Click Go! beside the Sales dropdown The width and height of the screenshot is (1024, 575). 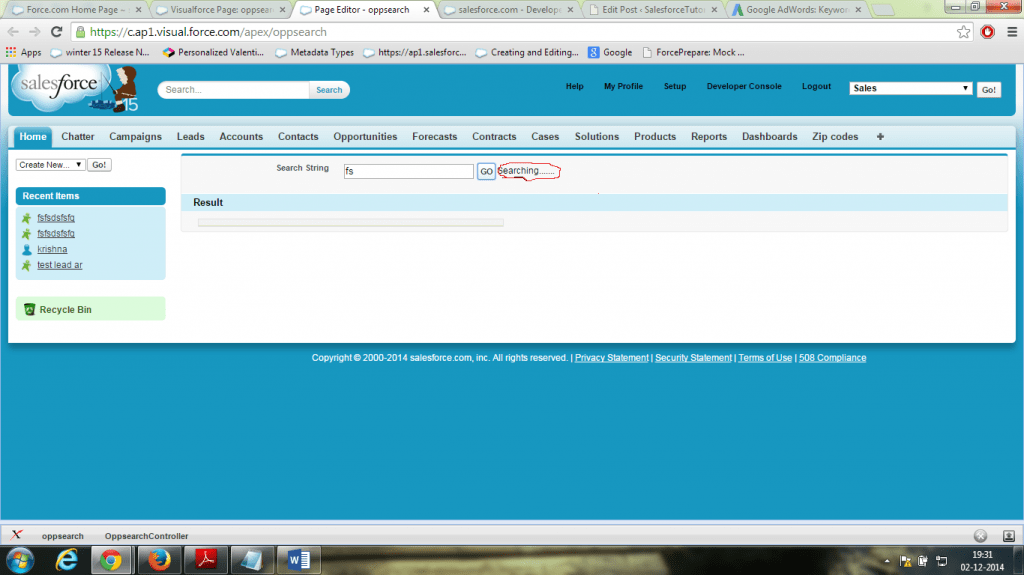tap(989, 90)
